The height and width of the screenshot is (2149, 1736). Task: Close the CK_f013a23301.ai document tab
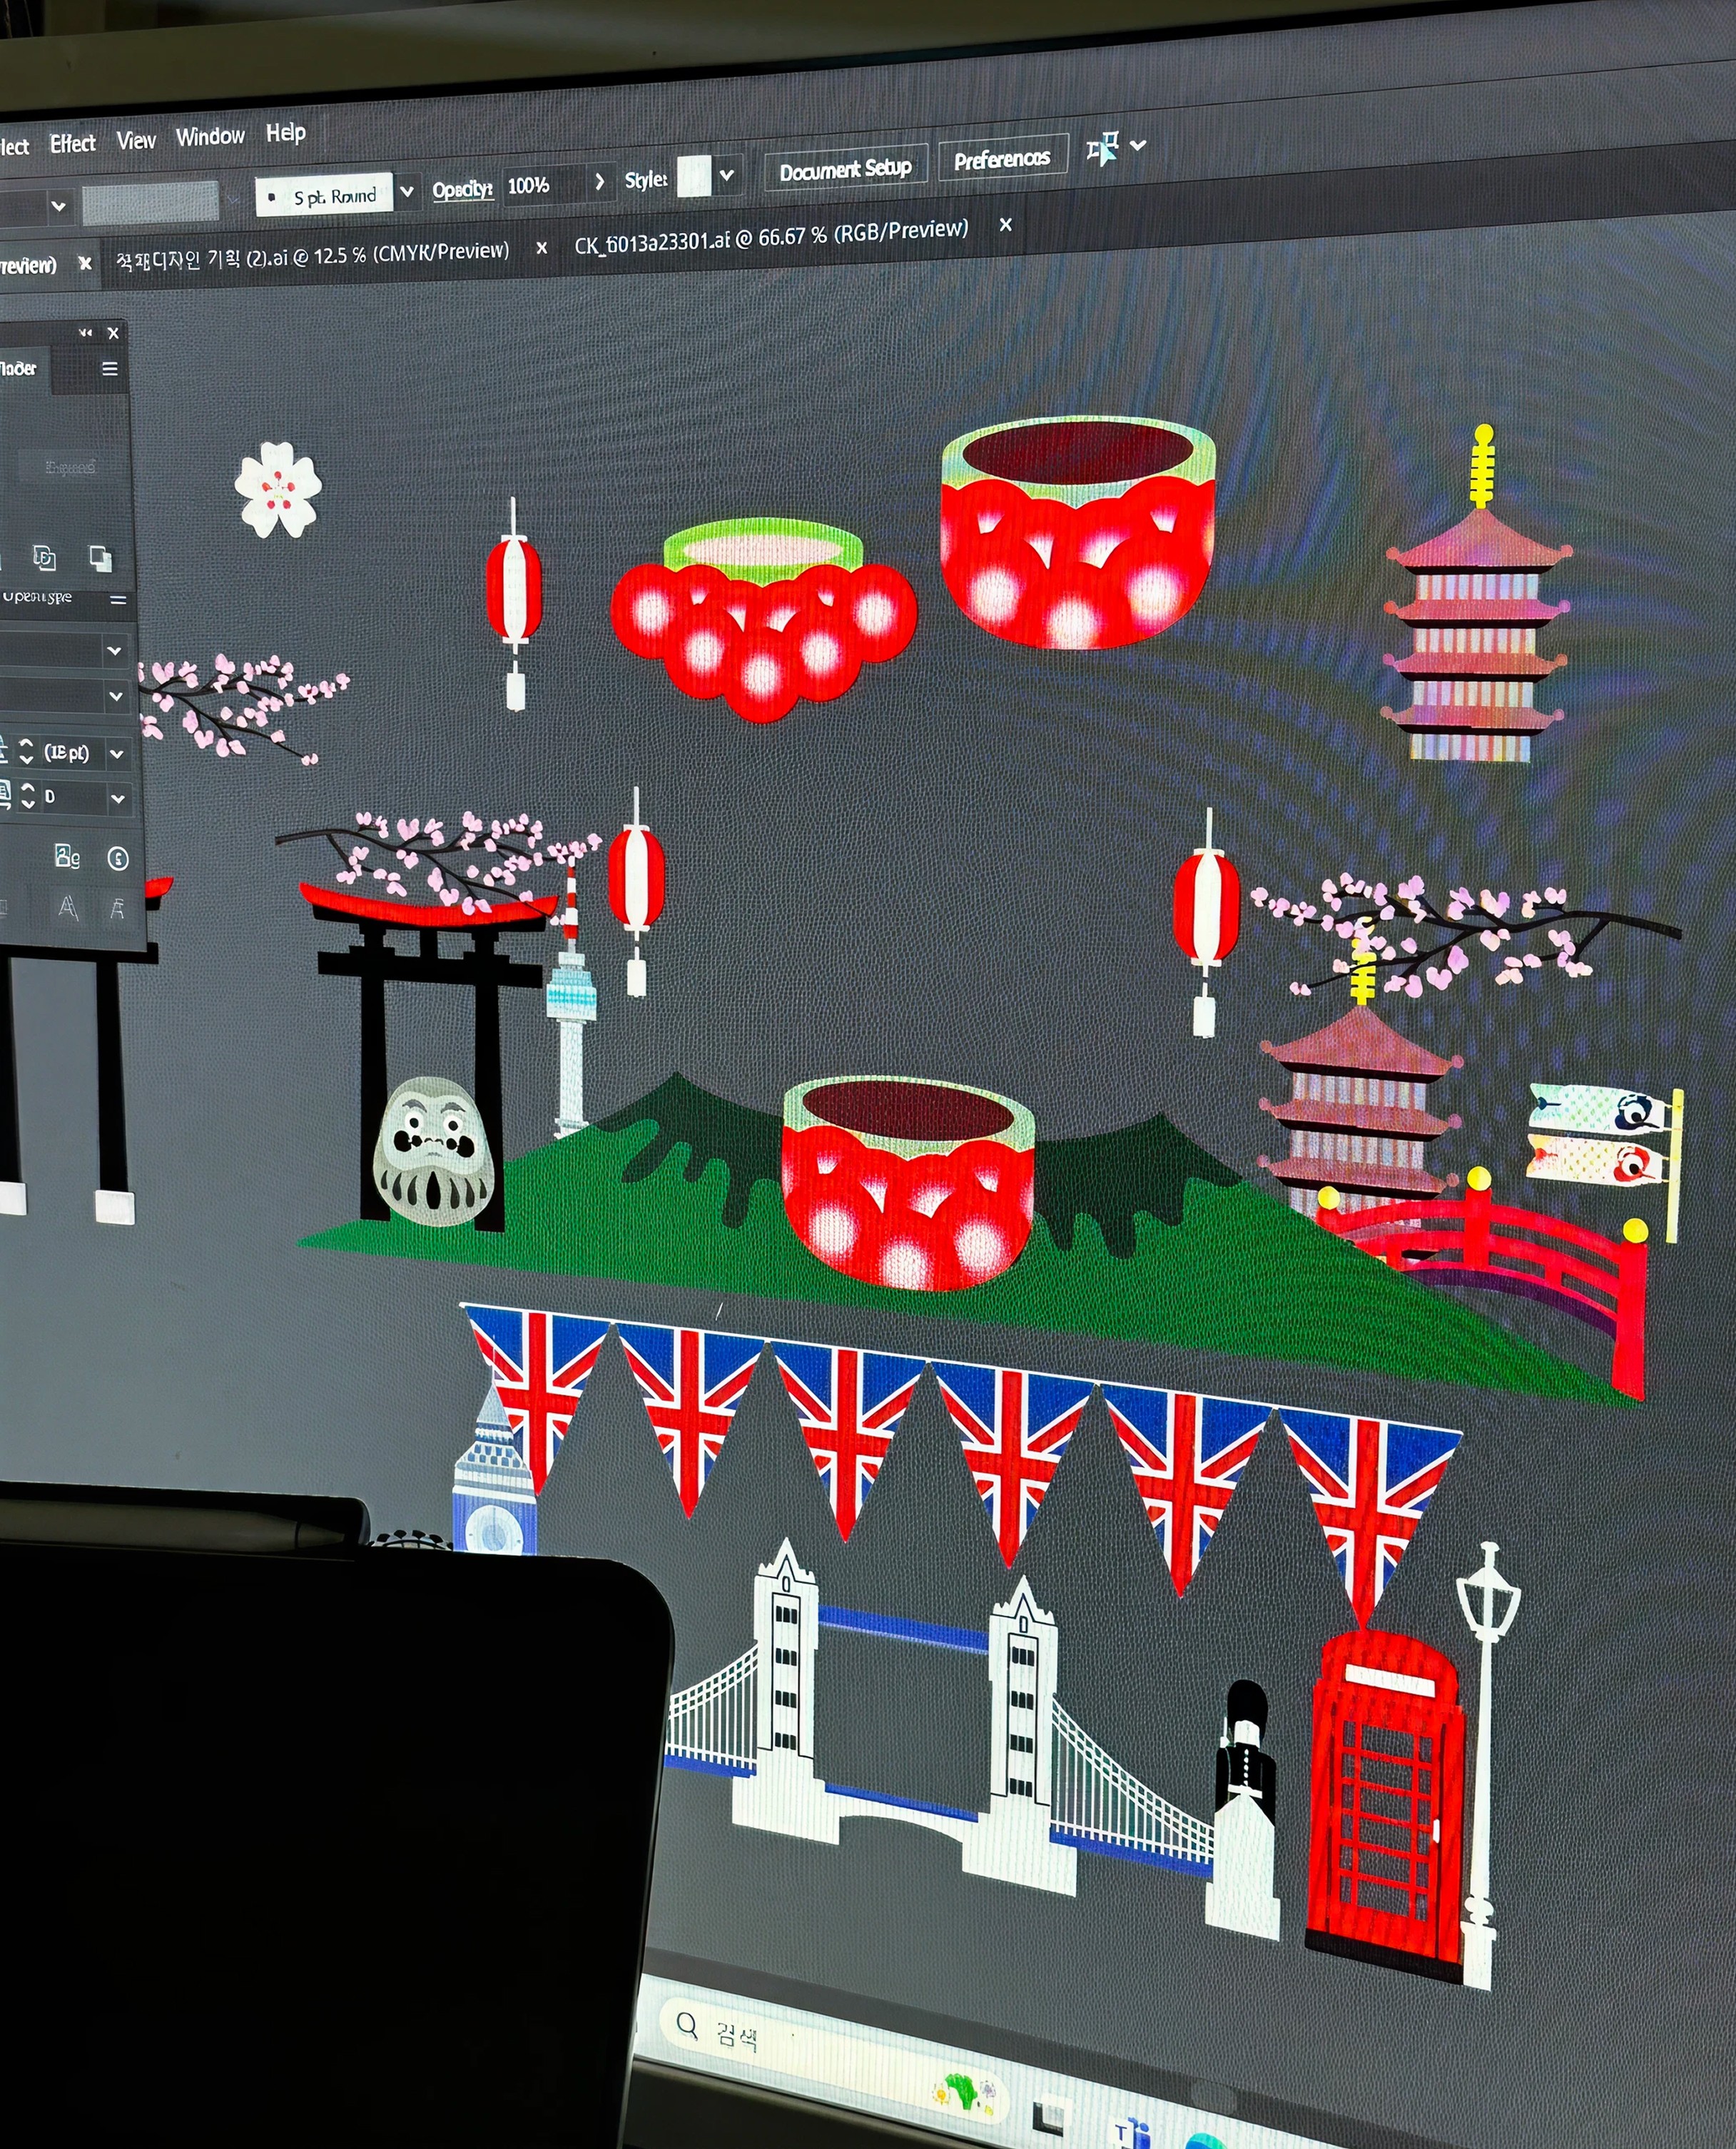(x=1005, y=225)
